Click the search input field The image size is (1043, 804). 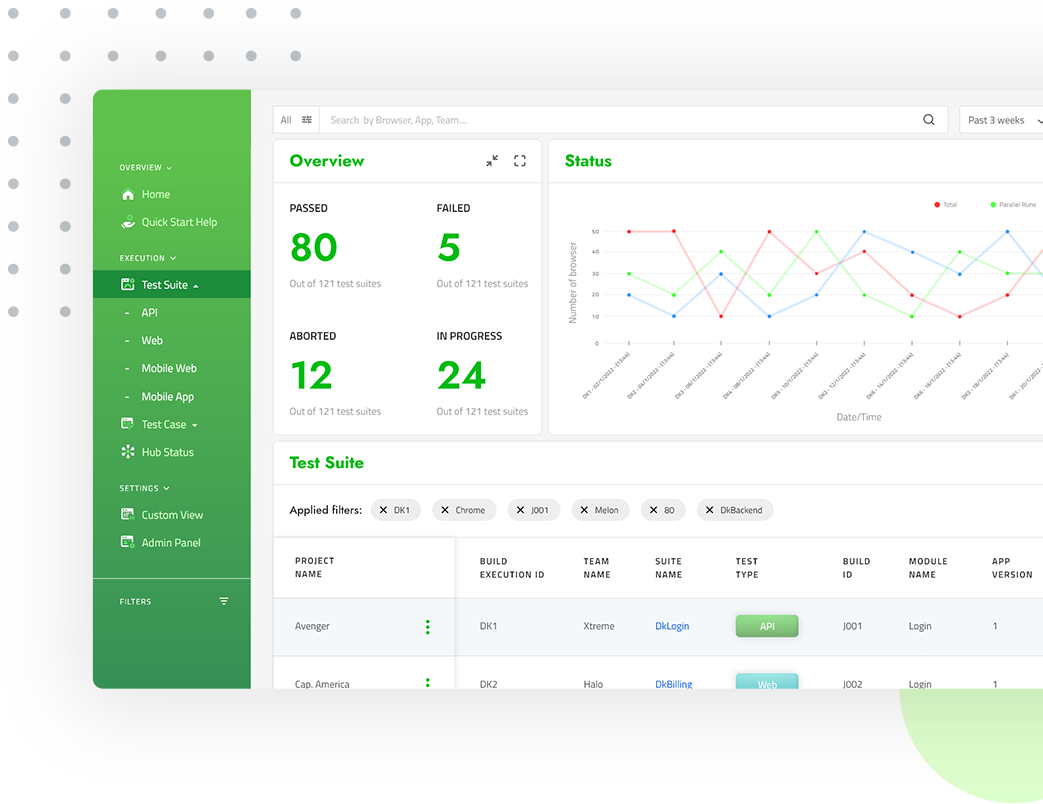click(600, 119)
